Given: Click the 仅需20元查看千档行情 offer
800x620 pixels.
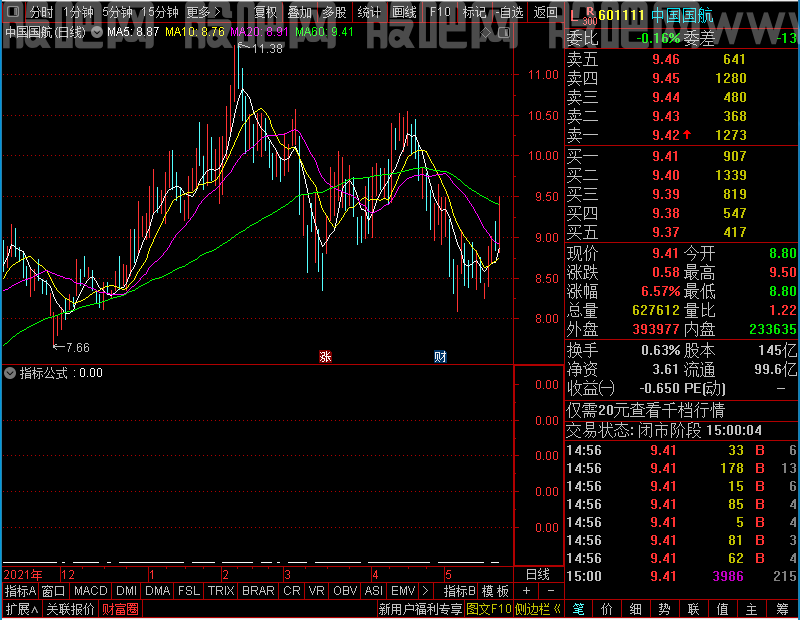Looking at the screenshot, I should coord(645,410).
